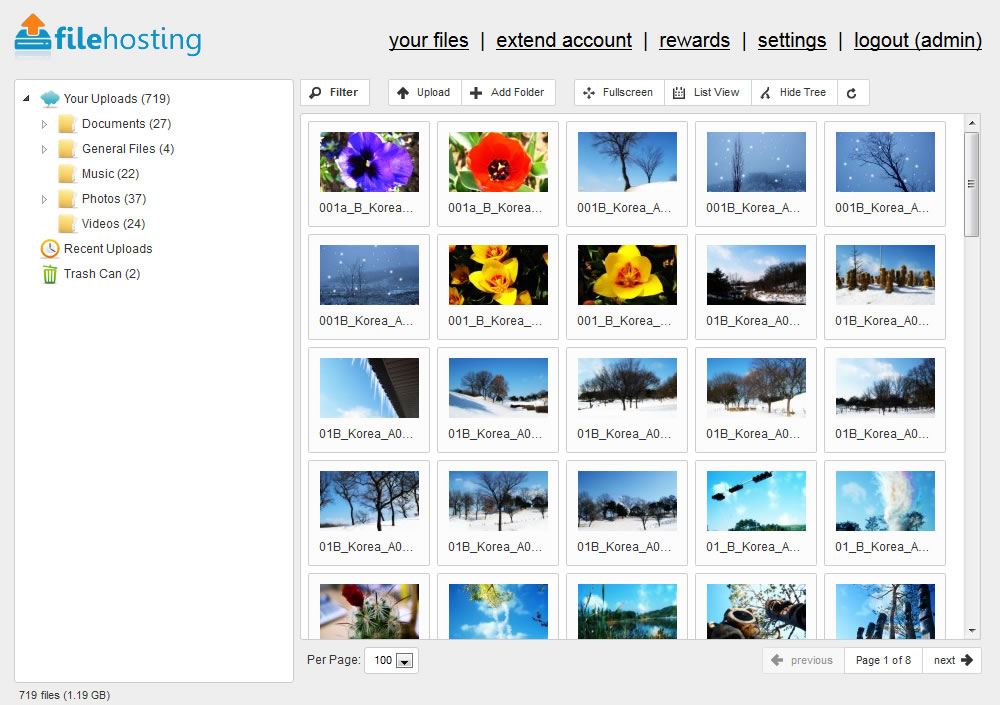Click the filehosting logo

pos(108,37)
